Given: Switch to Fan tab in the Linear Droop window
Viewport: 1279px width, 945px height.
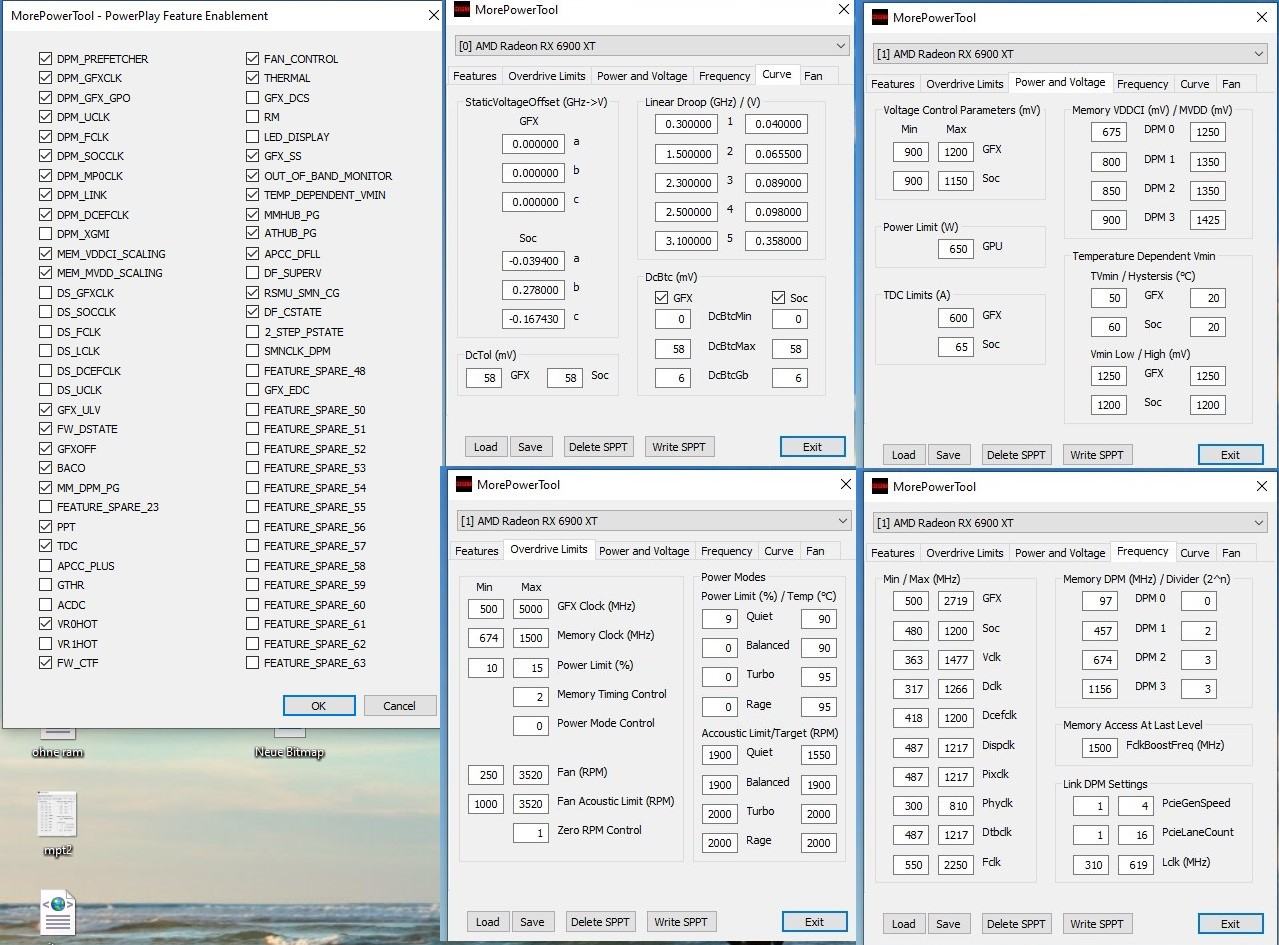Looking at the screenshot, I should click(813, 76).
